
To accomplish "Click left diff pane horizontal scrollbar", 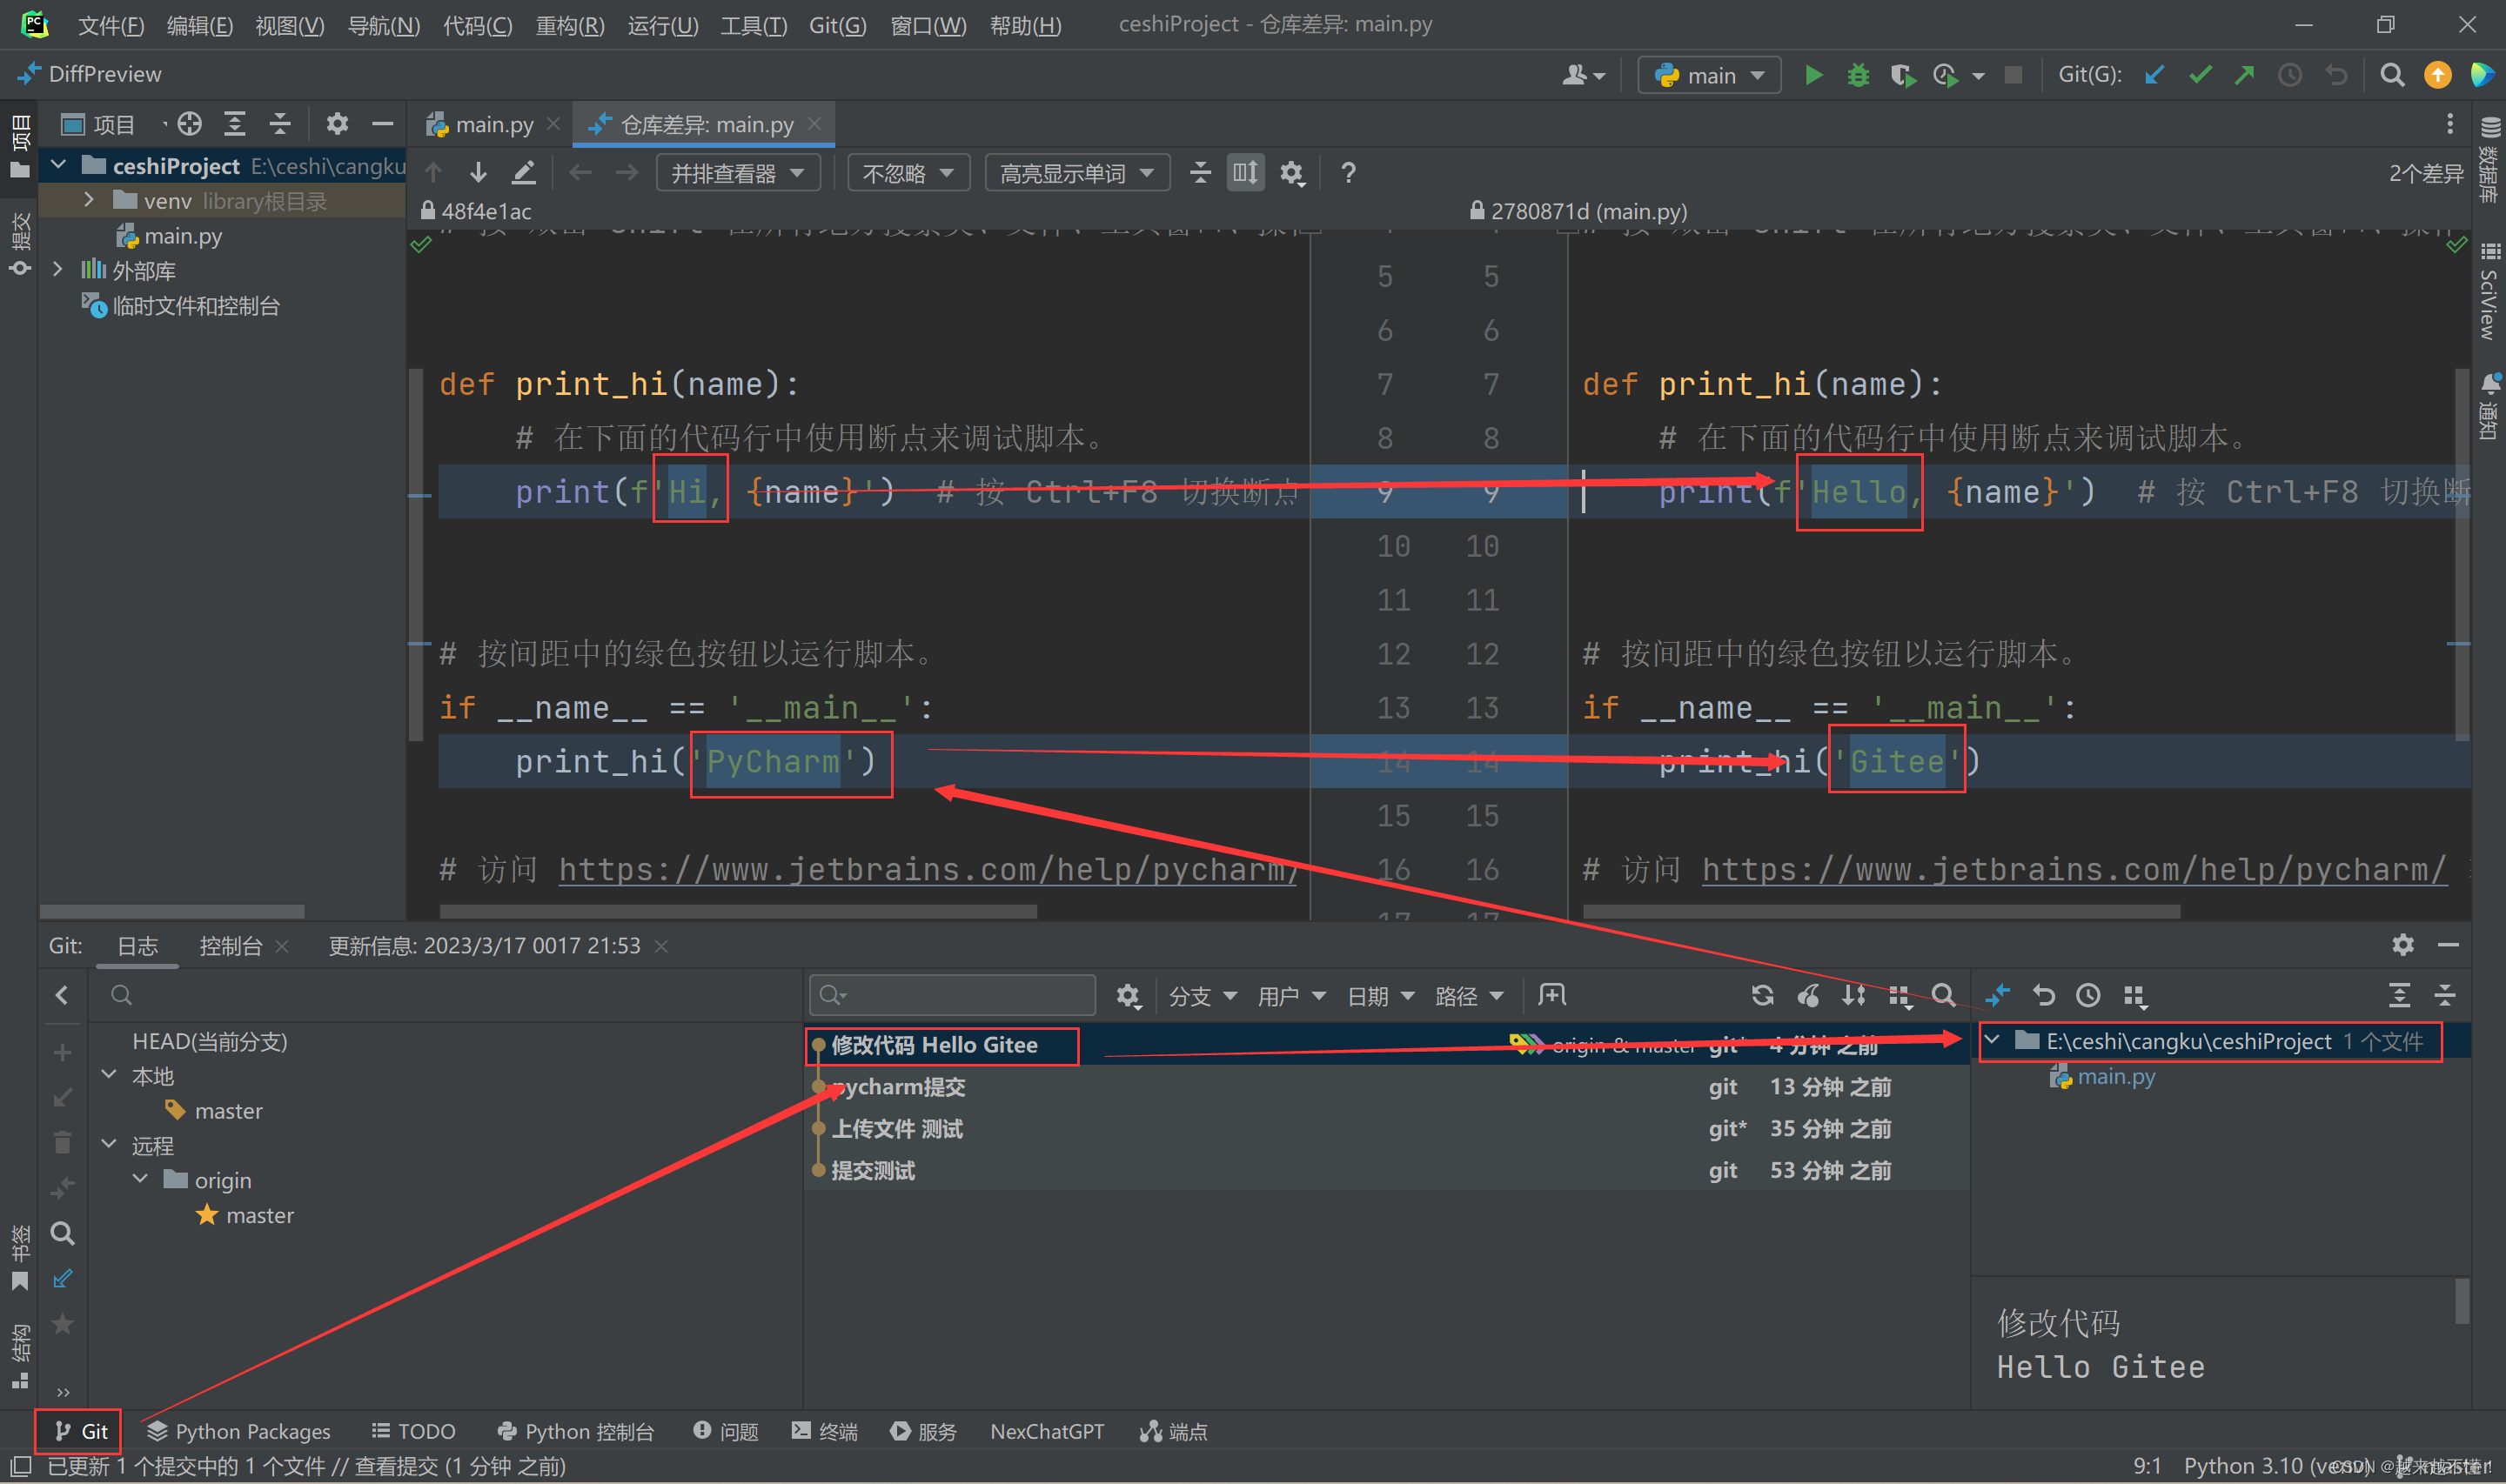I will (738, 911).
